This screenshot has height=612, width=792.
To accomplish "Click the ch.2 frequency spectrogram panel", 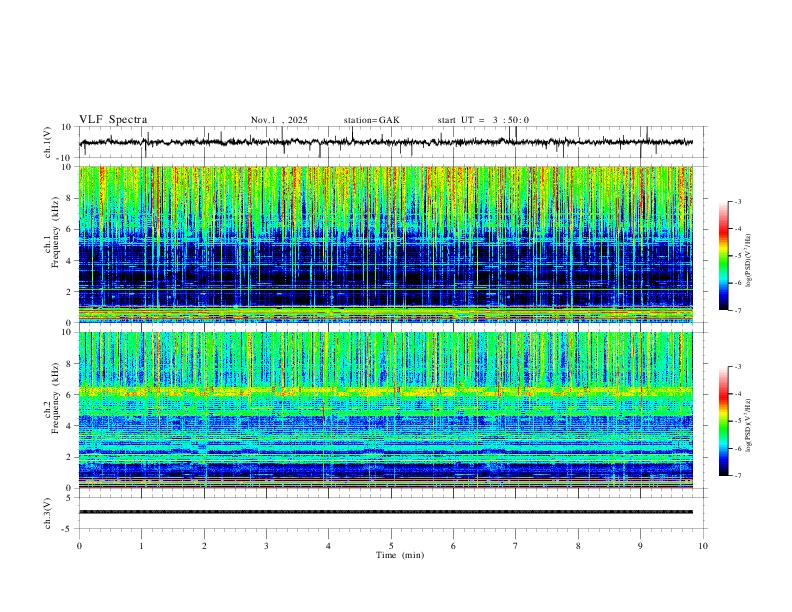I will click(x=386, y=410).
